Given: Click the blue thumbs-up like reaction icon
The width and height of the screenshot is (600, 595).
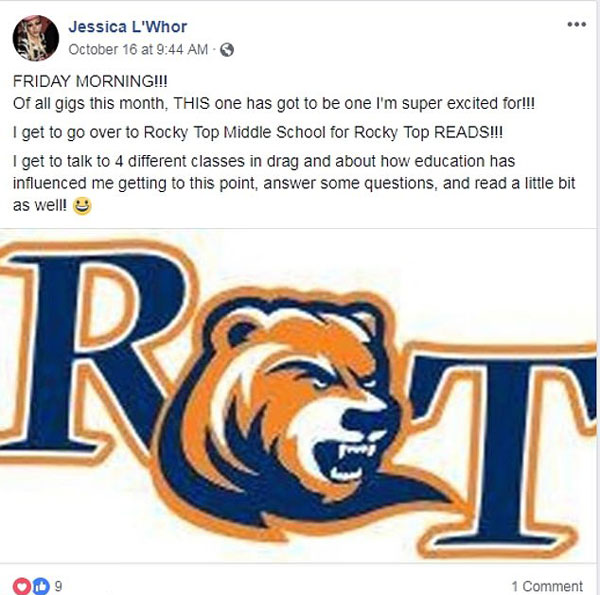Looking at the screenshot, I should pyautogui.click(x=39, y=585).
